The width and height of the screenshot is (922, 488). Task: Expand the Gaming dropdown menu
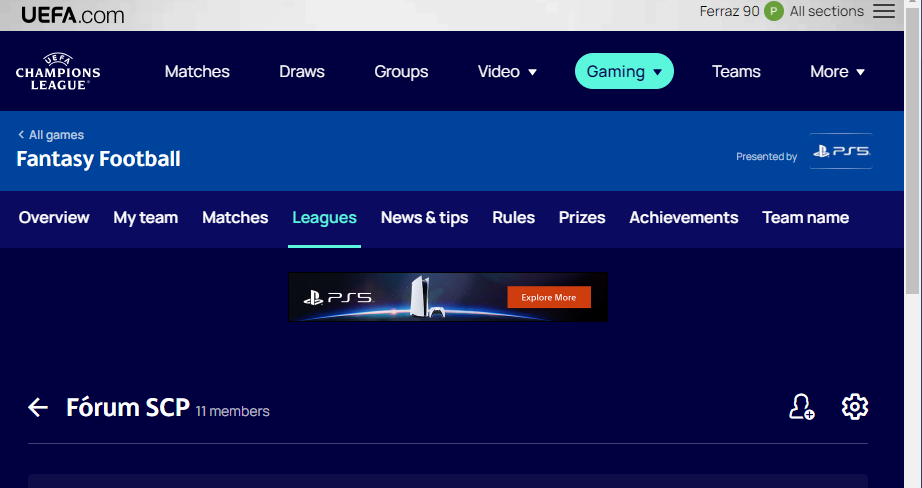pos(624,71)
